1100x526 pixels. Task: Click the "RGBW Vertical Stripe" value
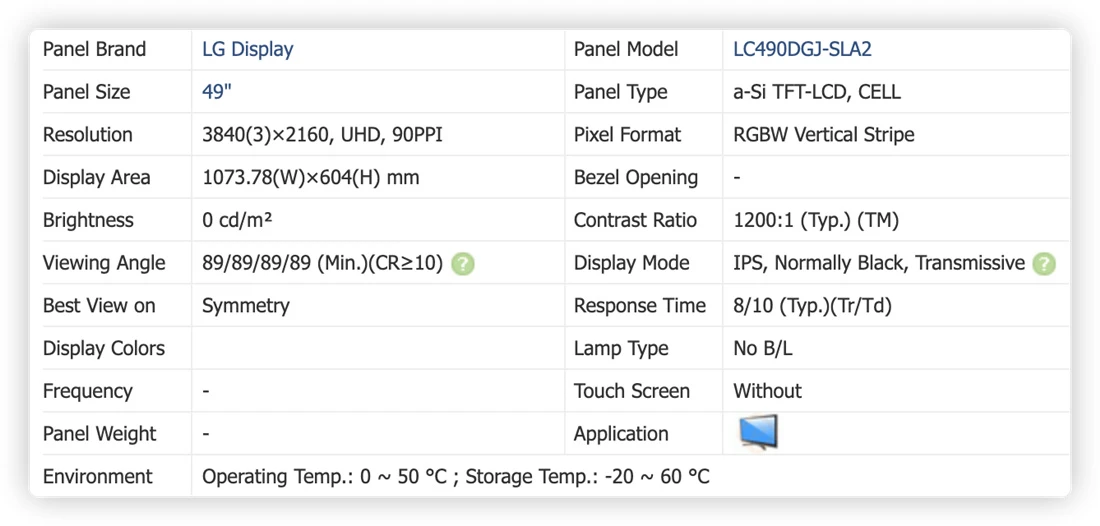(824, 135)
